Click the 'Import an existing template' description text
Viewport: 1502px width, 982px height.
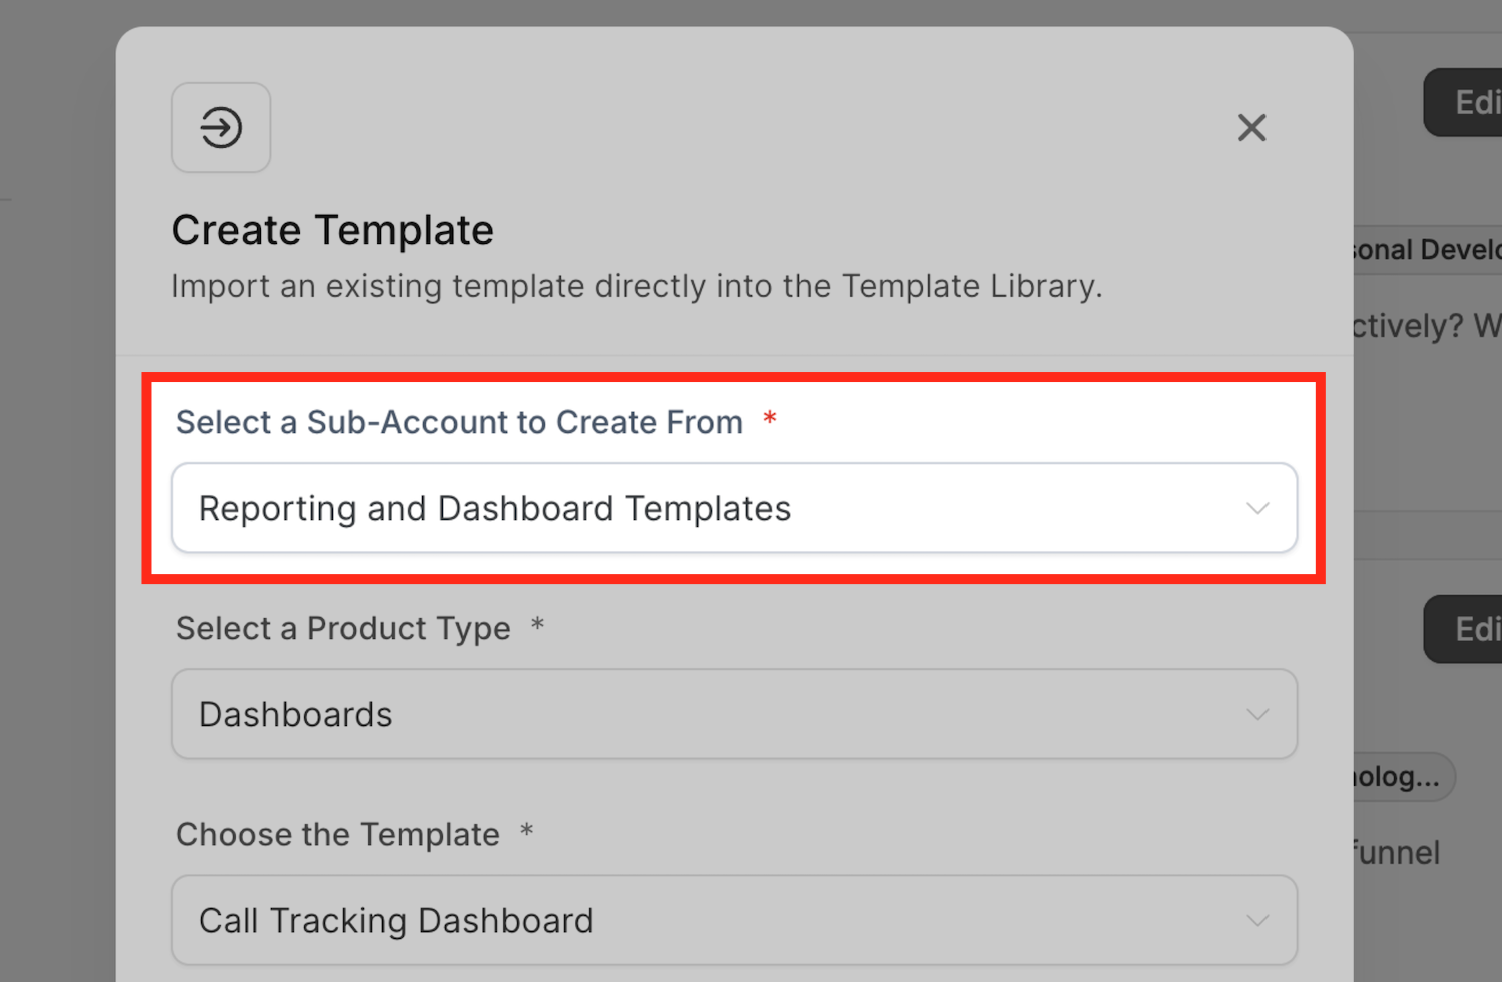tap(636, 286)
